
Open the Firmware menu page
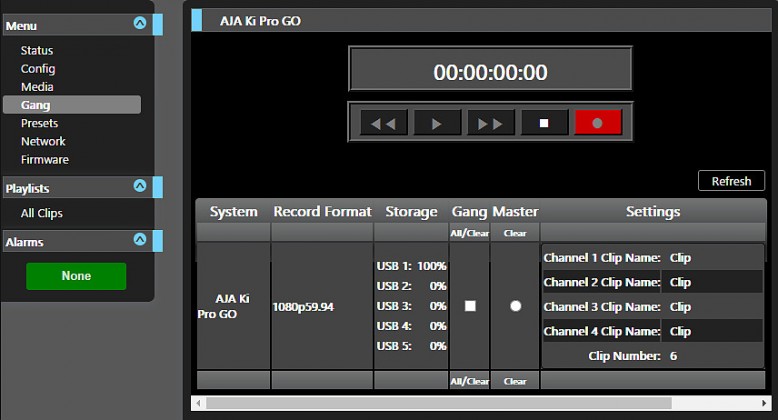(x=45, y=160)
